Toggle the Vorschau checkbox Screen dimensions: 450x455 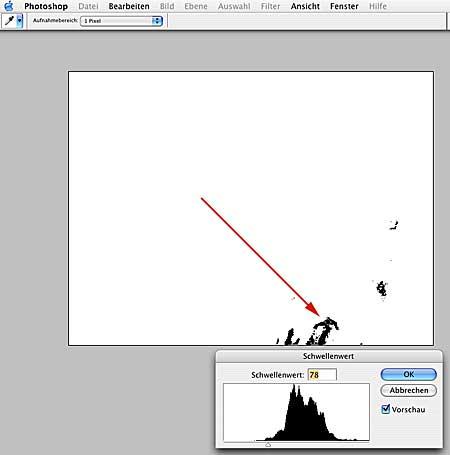(386, 409)
